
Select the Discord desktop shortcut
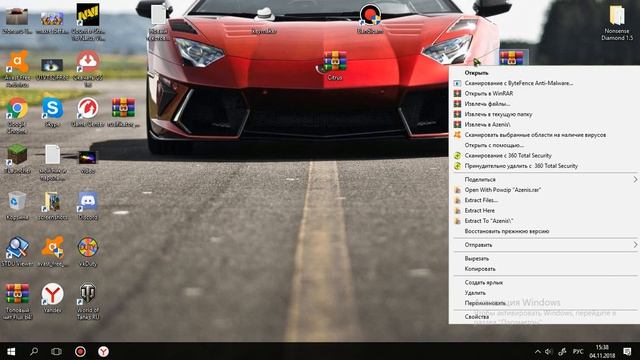pos(88,202)
